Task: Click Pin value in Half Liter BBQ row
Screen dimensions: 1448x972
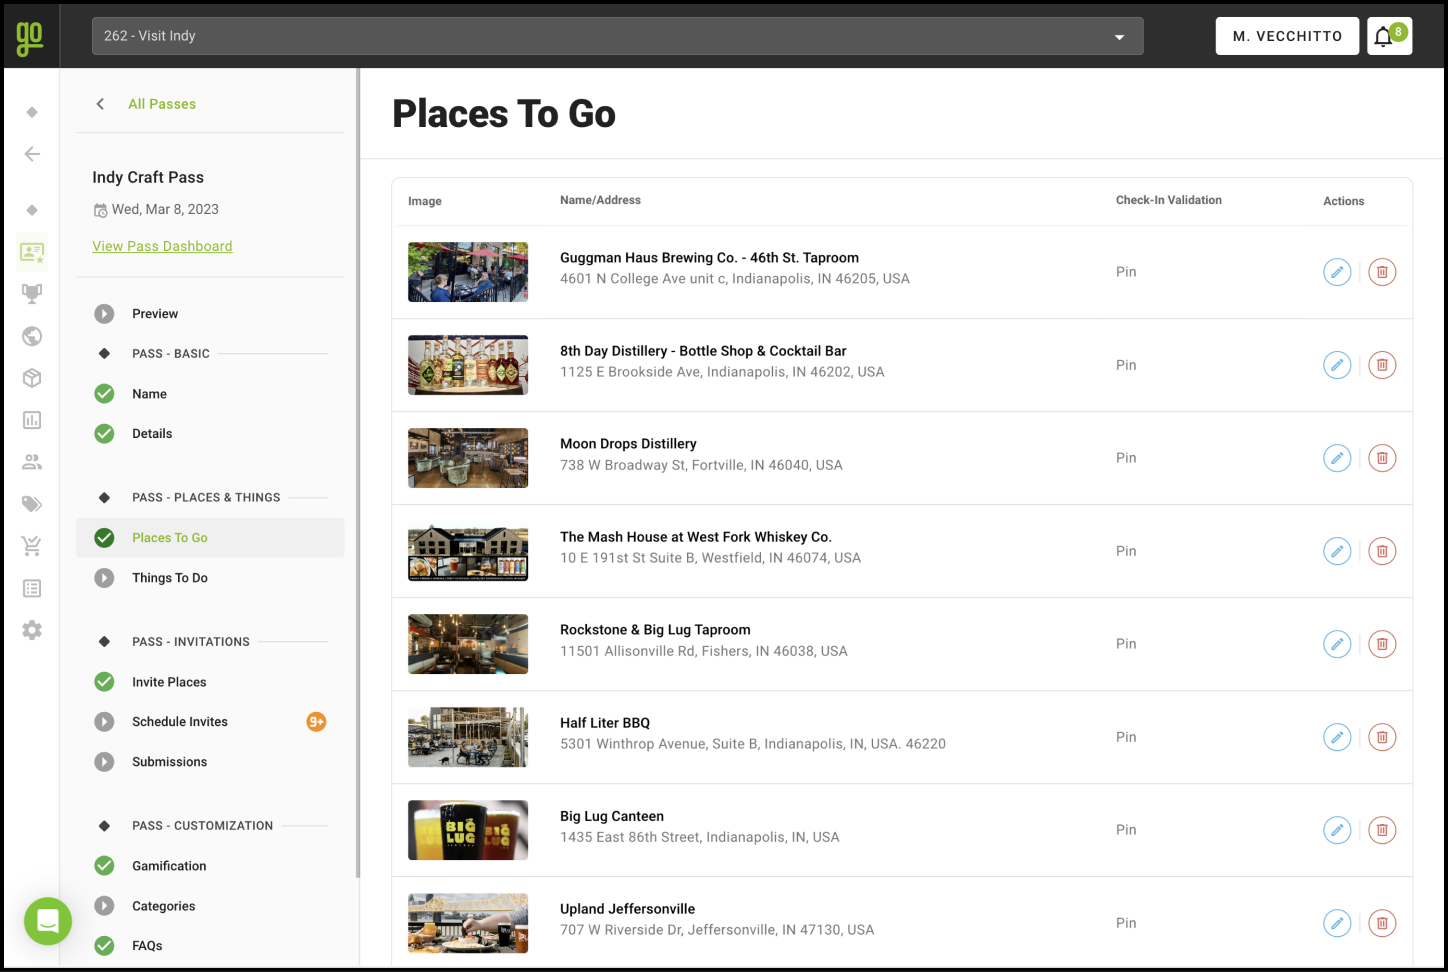Action: click(1126, 737)
